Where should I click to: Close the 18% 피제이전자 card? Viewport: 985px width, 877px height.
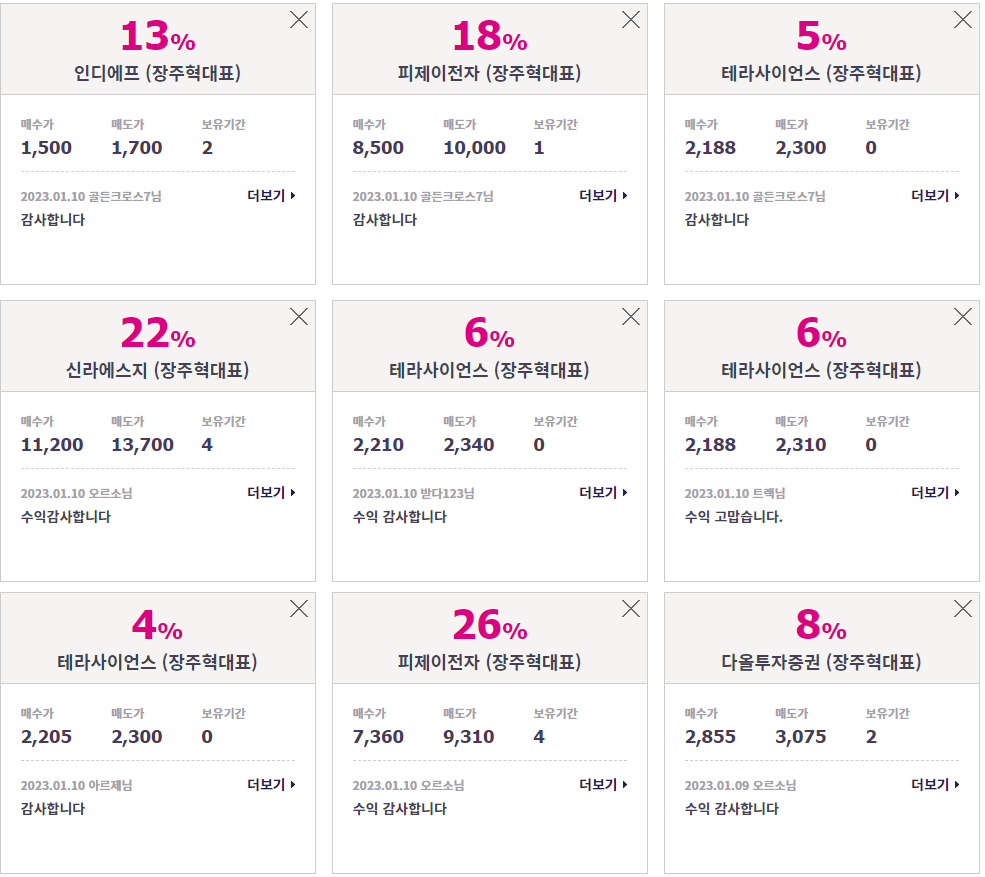tap(631, 19)
